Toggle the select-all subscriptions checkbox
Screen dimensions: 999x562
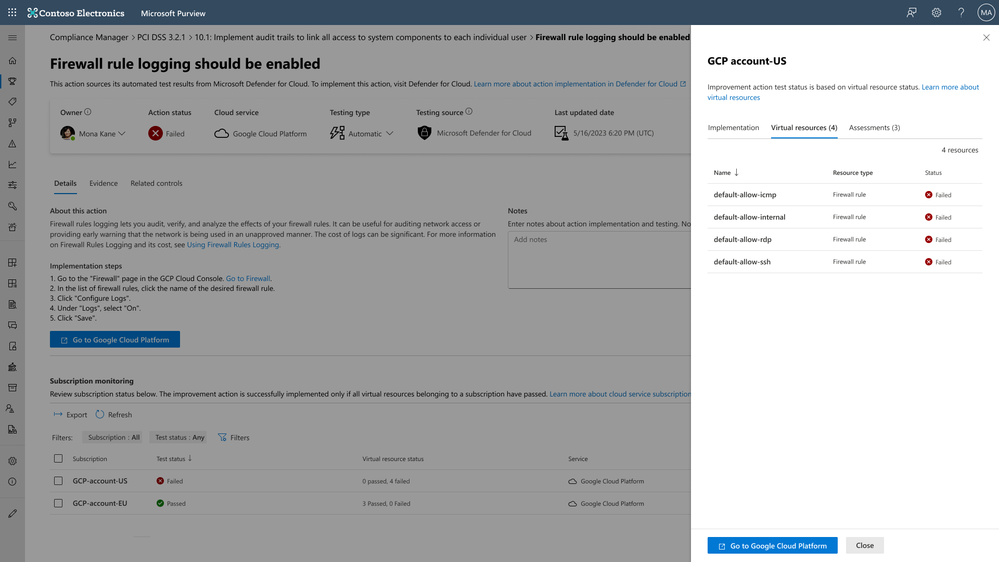click(x=58, y=458)
